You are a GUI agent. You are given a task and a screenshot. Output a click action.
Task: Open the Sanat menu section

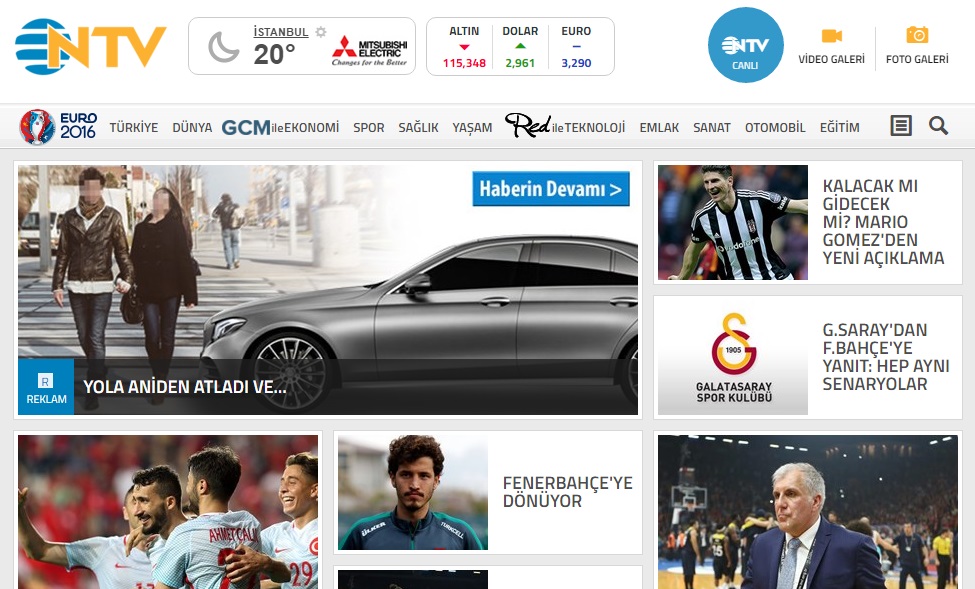coord(712,128)
